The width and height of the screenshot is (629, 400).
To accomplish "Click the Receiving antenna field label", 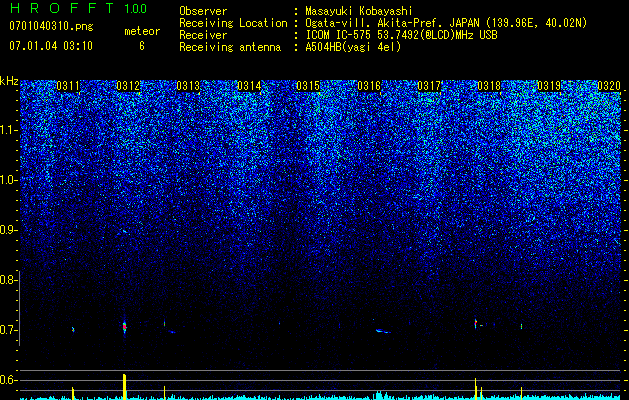I will click(x=230, y=47).
